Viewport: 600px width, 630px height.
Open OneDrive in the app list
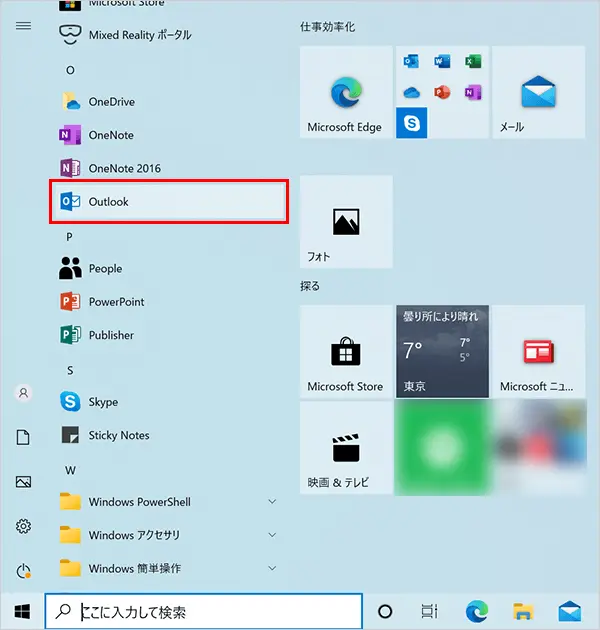(x=169, y=102)
